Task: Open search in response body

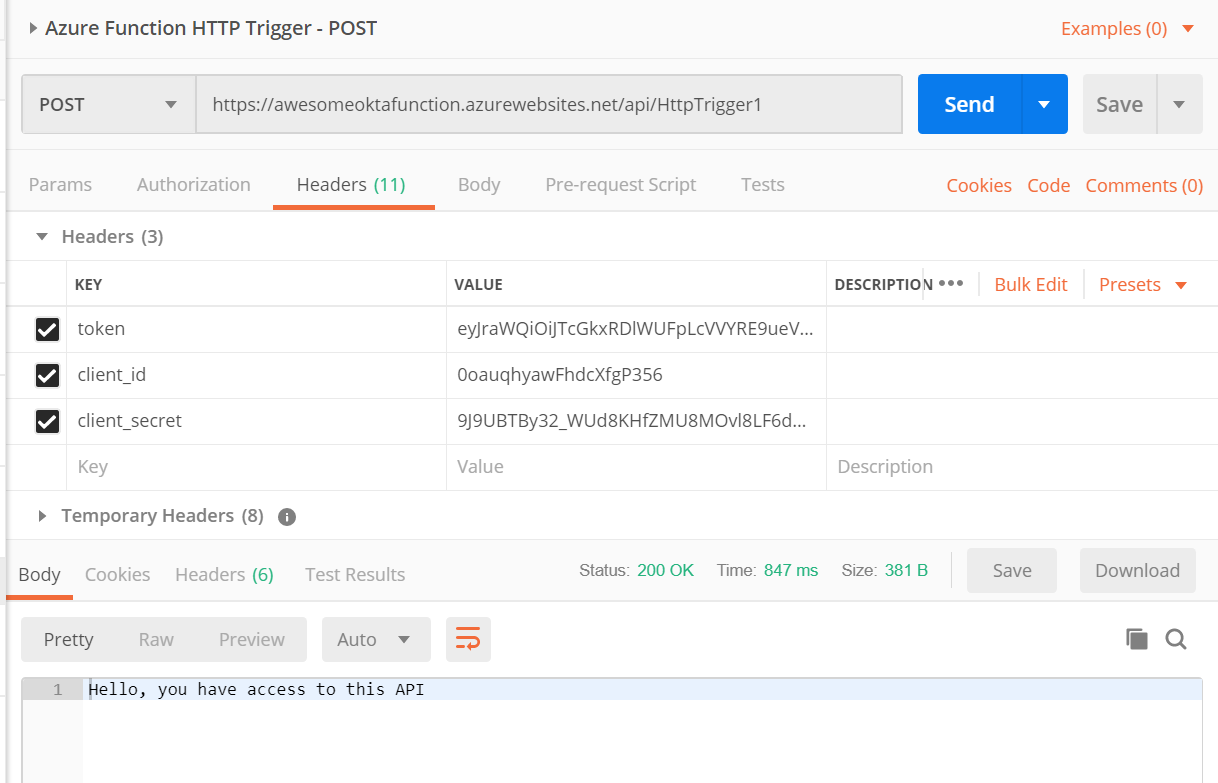Action: click(x=1176, y=639)
